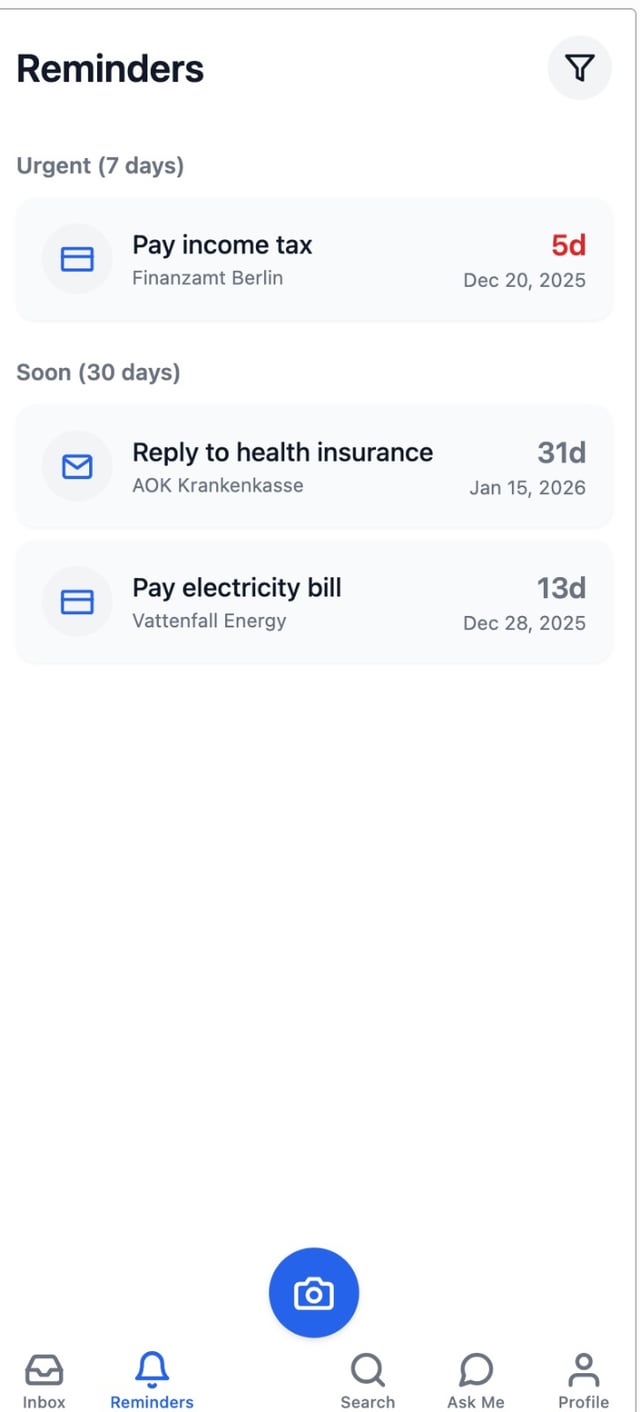
Task: Open Reply to health insurance reminder
Action: point(283,452)
